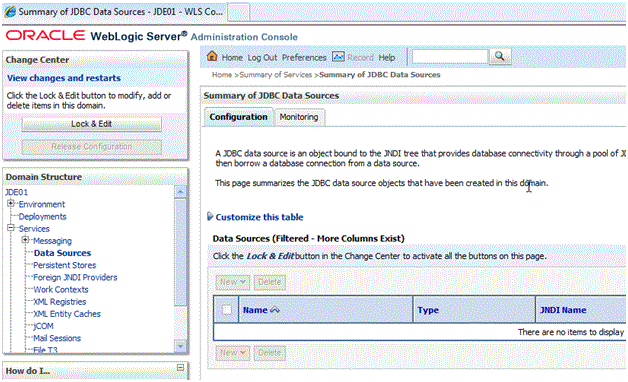Open Foreign JNDI Providers tree item
Viewport: 628px width, 382px height.
point(75,277)
